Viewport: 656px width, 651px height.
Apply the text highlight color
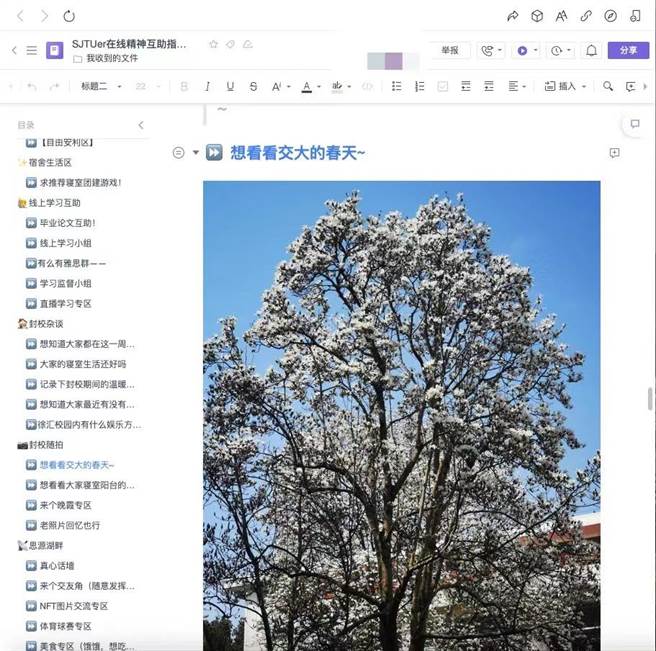coord(337,87)
